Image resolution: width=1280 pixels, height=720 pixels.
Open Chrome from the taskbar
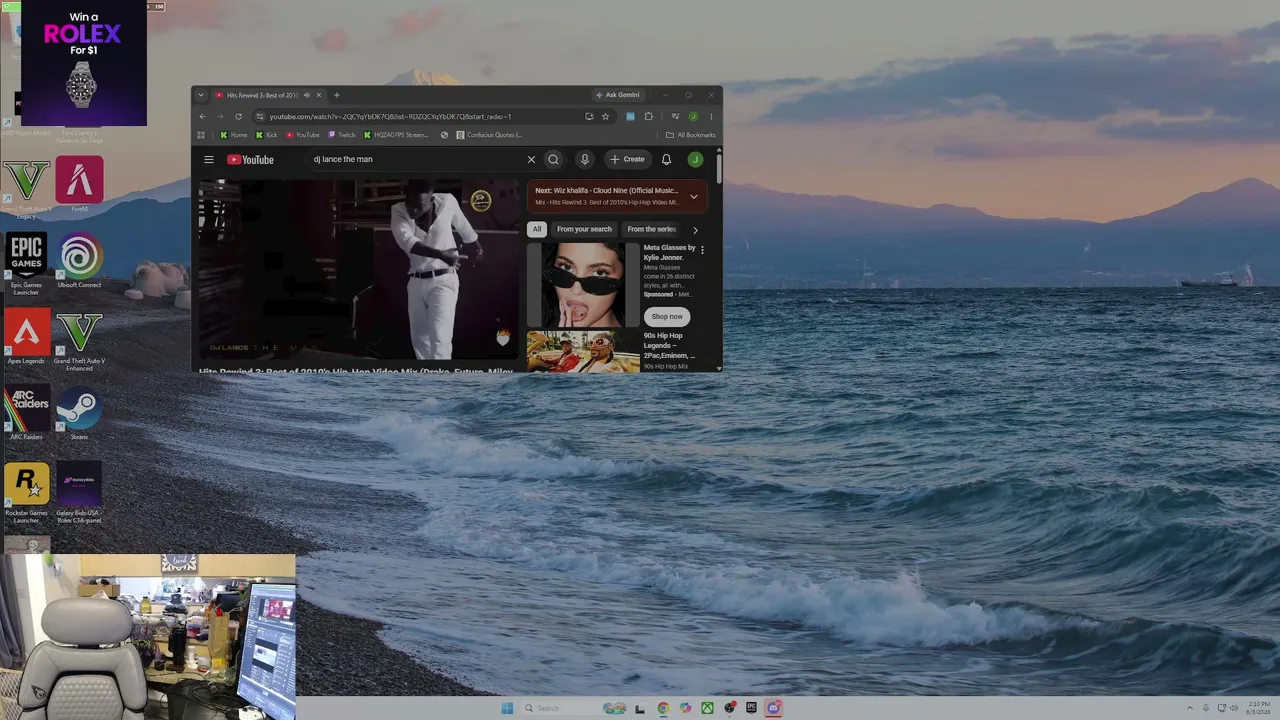pos(663,708)
